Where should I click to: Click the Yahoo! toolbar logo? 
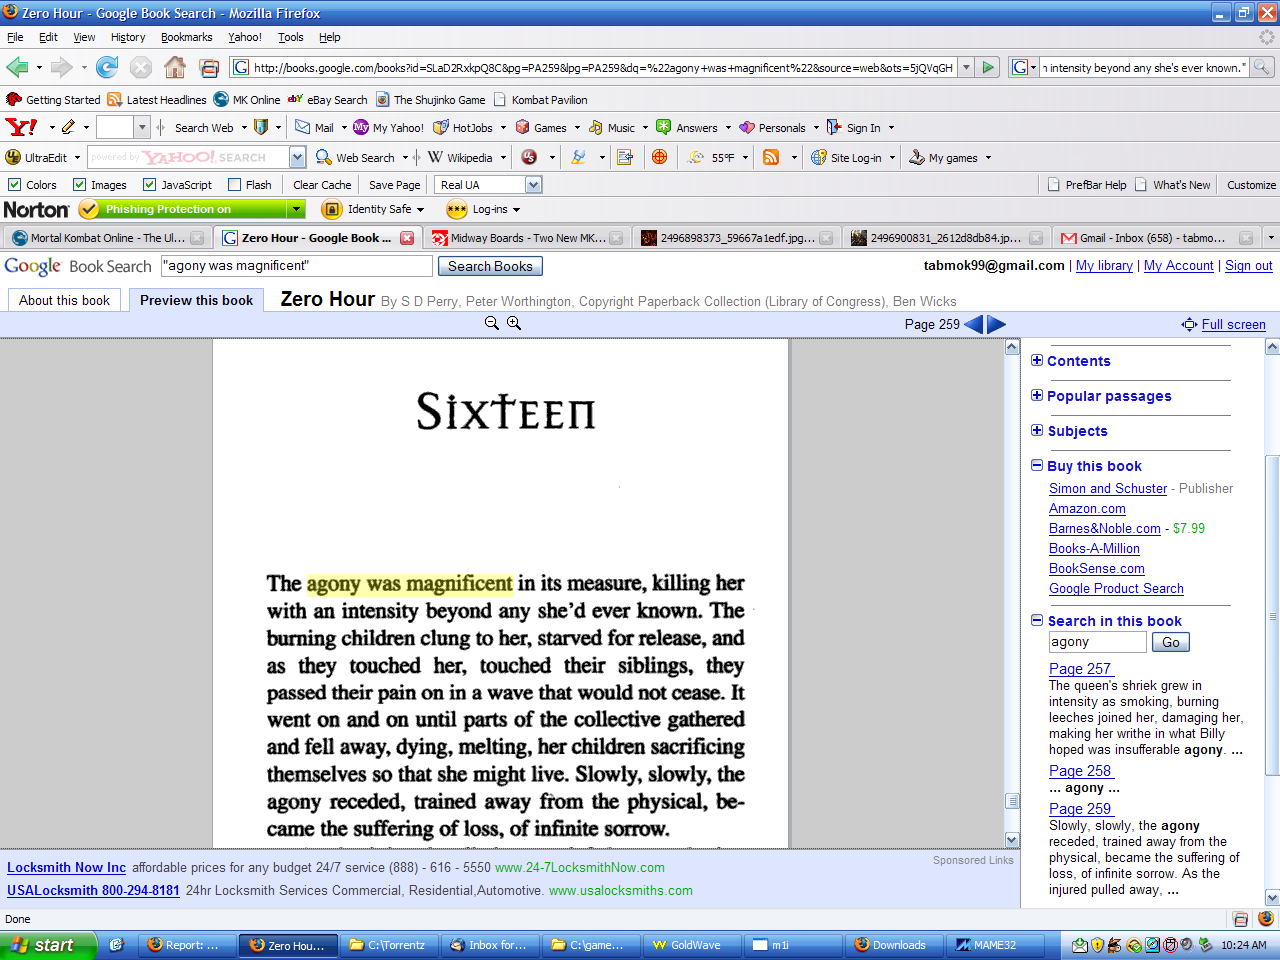[21, 127]
